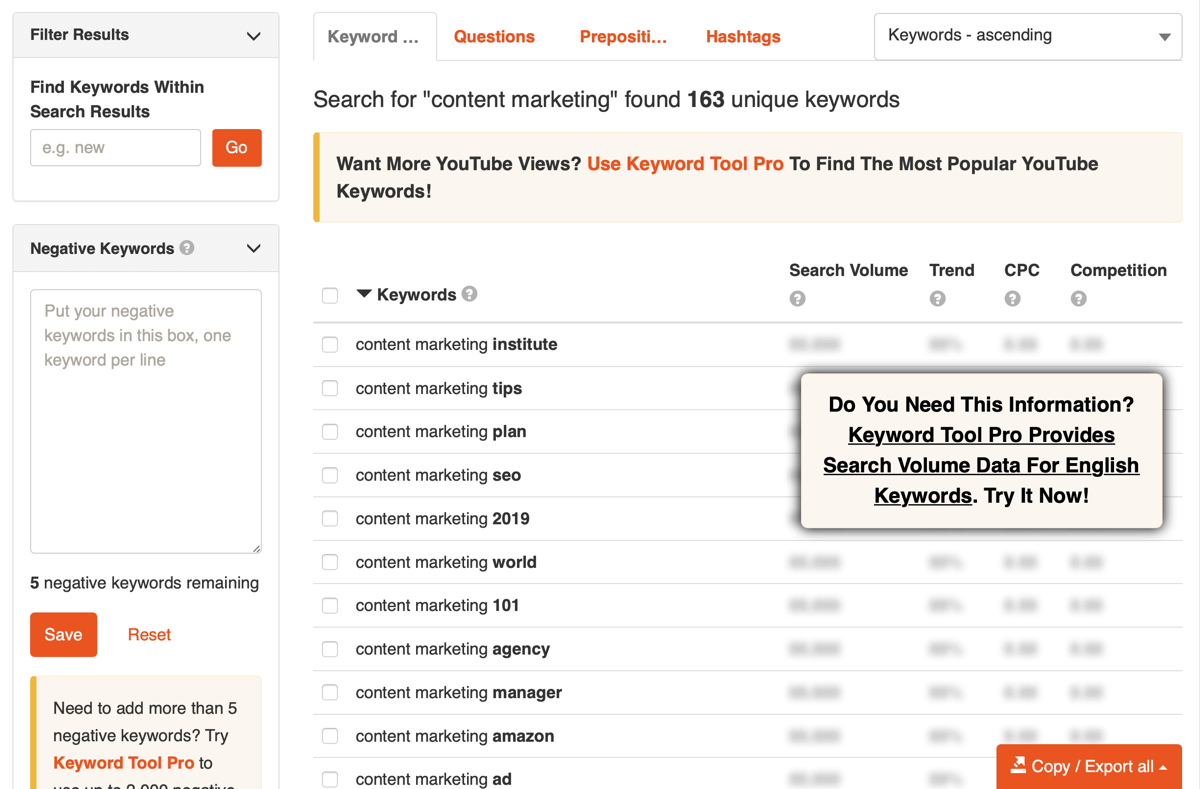Focus the negative keywords text box

click(x=146, y=421)
